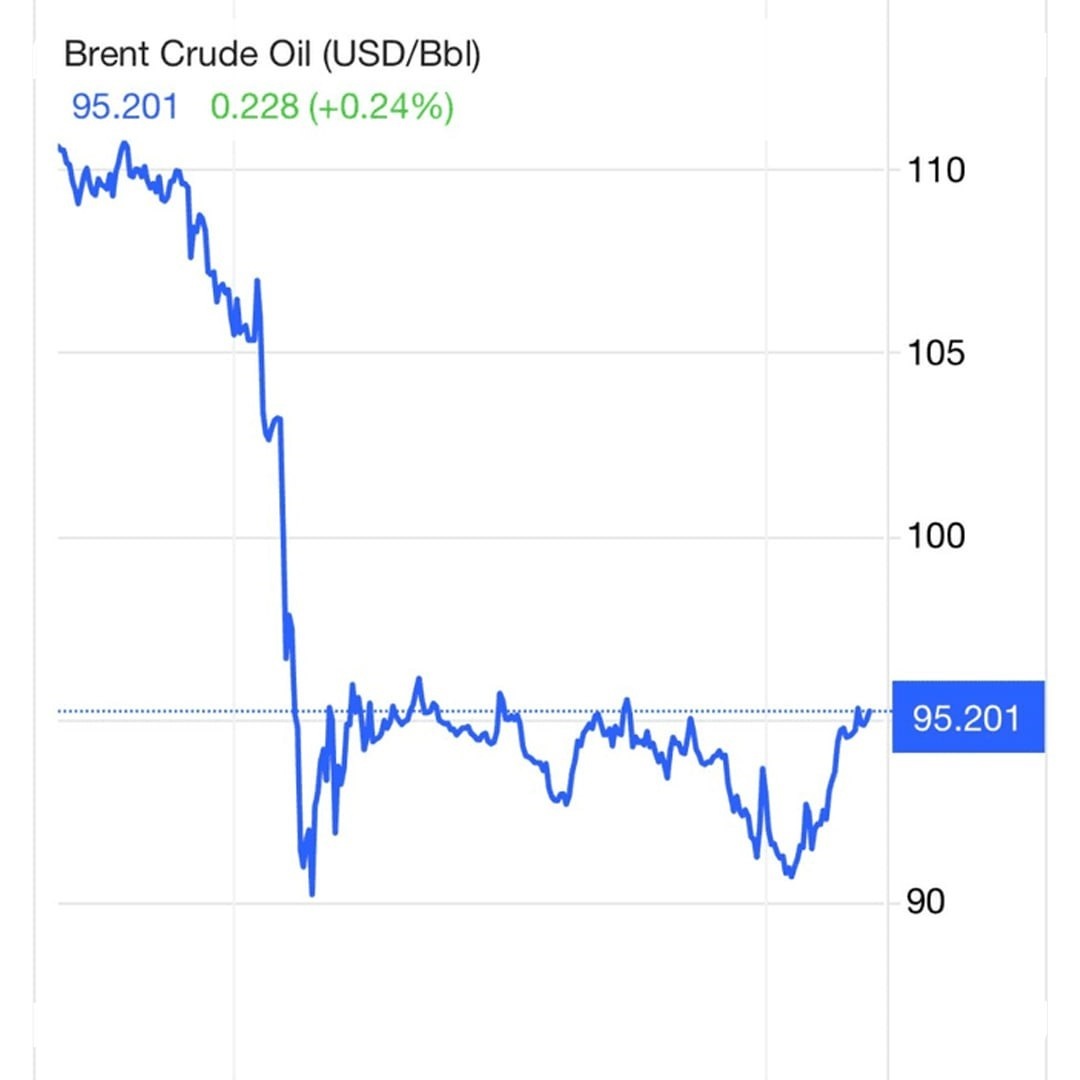Screen dimensions: 1080x1080
Task: Click the 90 horizontal gridline
Action: 550,904
